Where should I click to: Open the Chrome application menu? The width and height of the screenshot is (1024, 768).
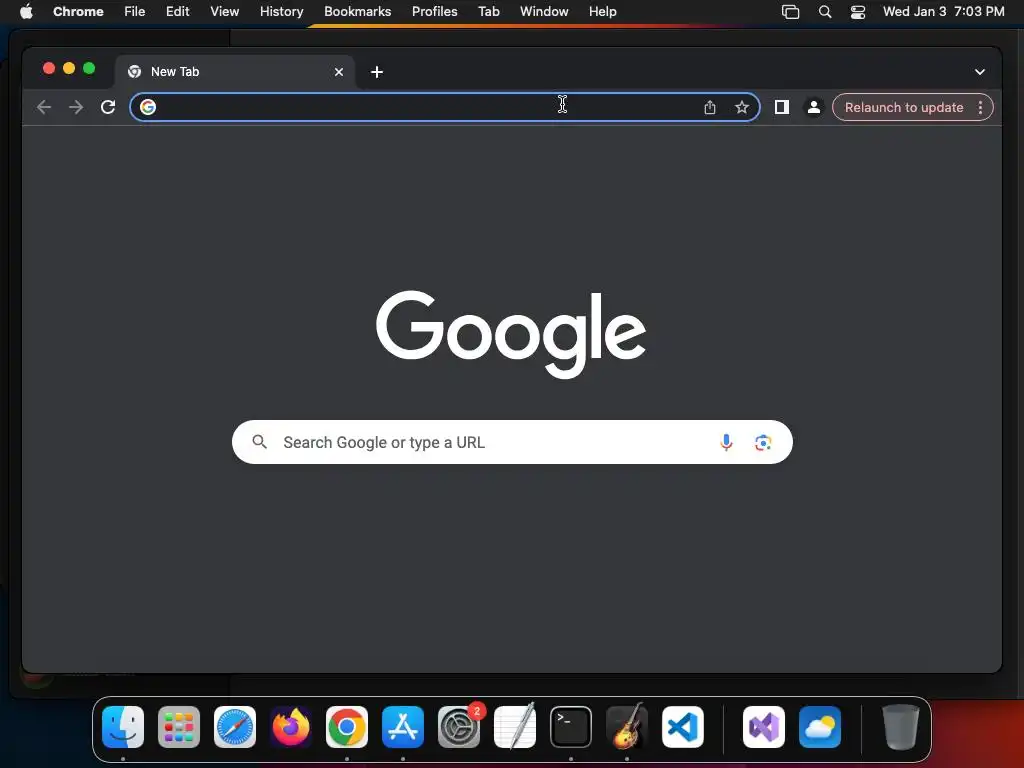[78, 11]
